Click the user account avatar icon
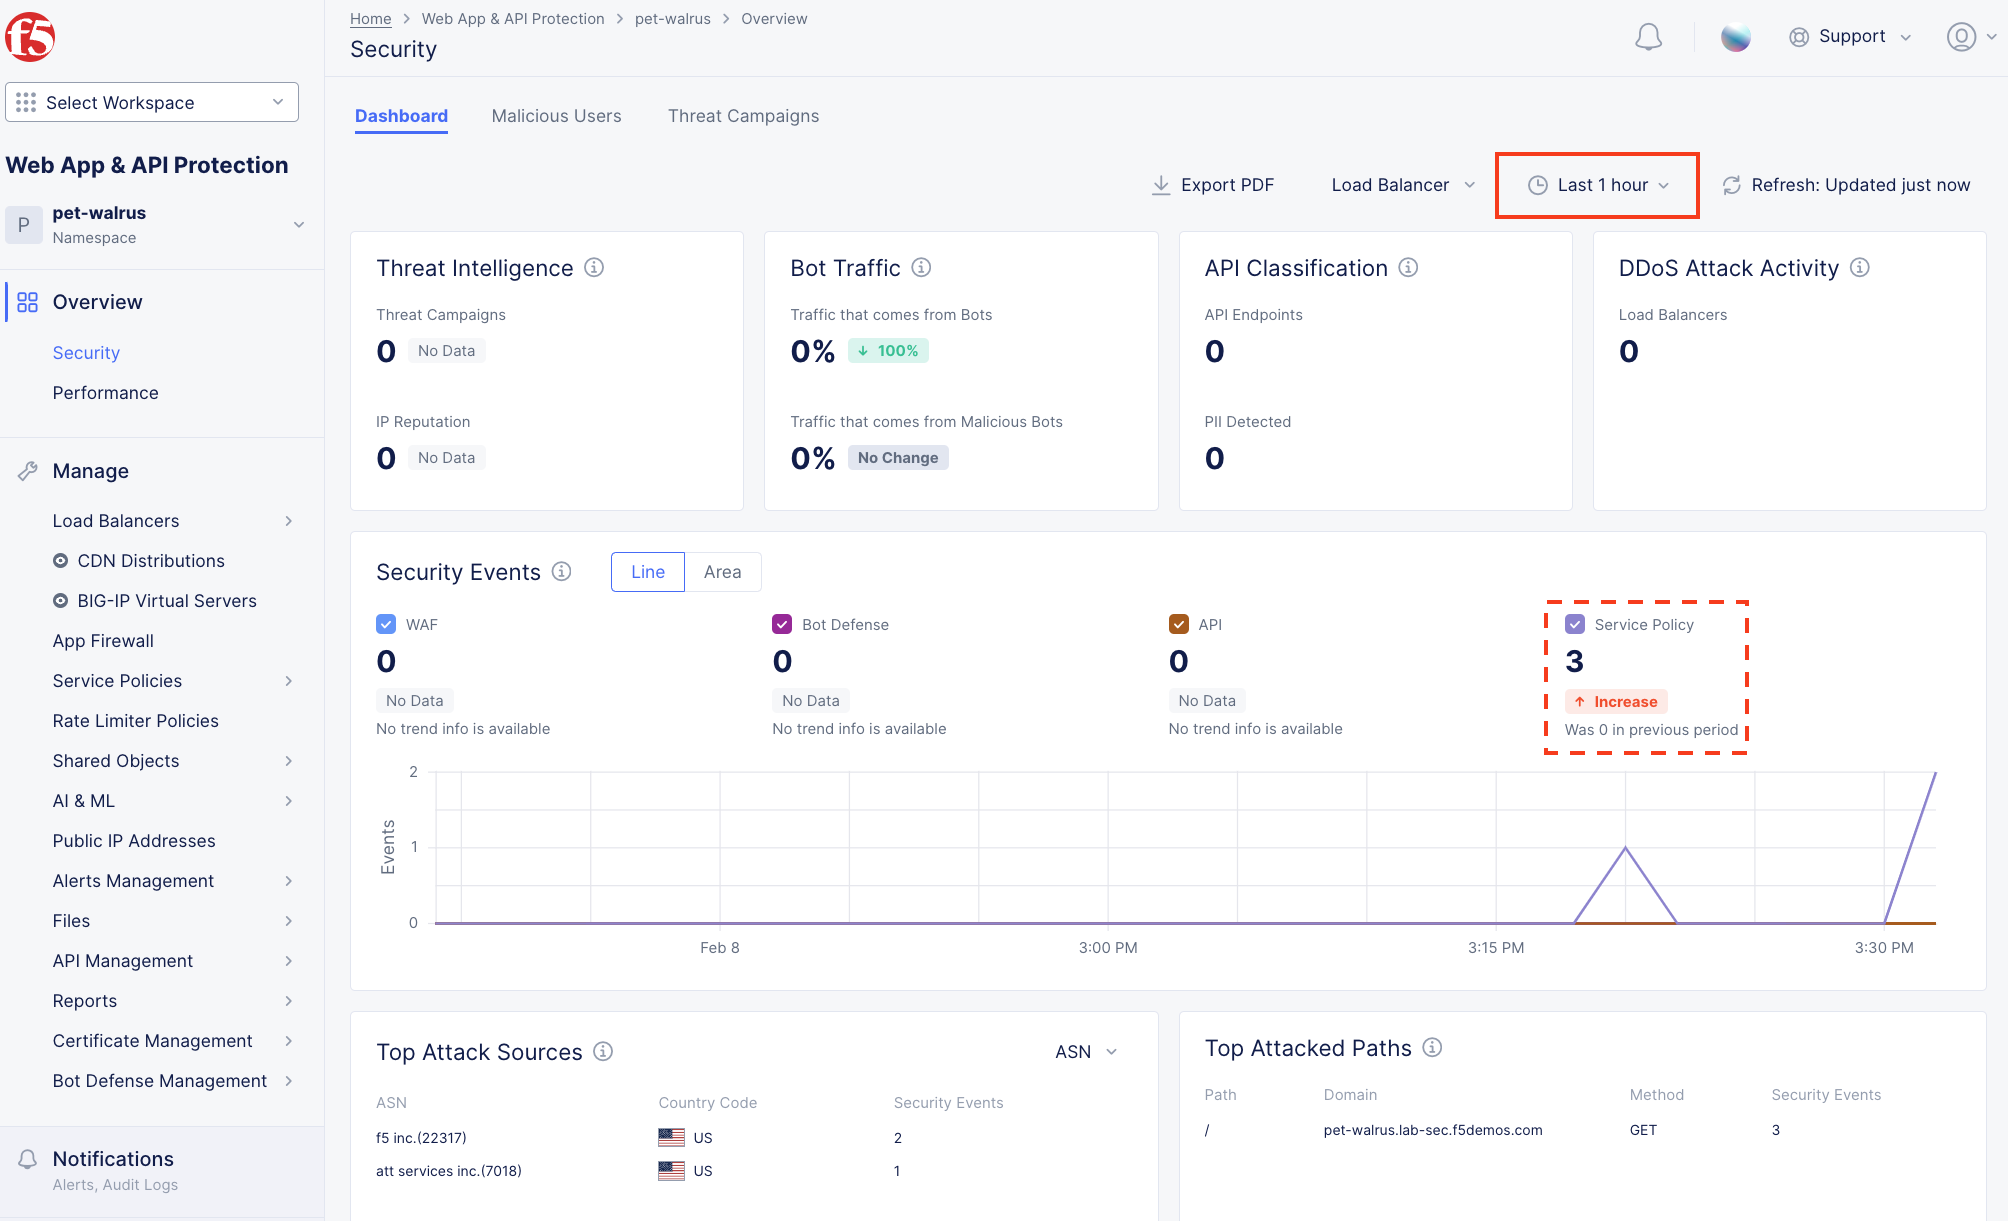2008x1221 pixels. pos(1961,37)
